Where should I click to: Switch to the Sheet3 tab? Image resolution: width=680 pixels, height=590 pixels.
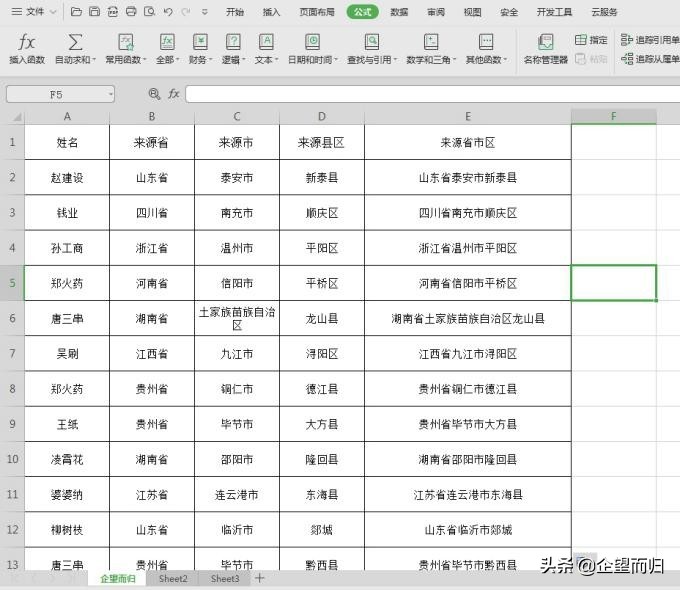[225, 579]
